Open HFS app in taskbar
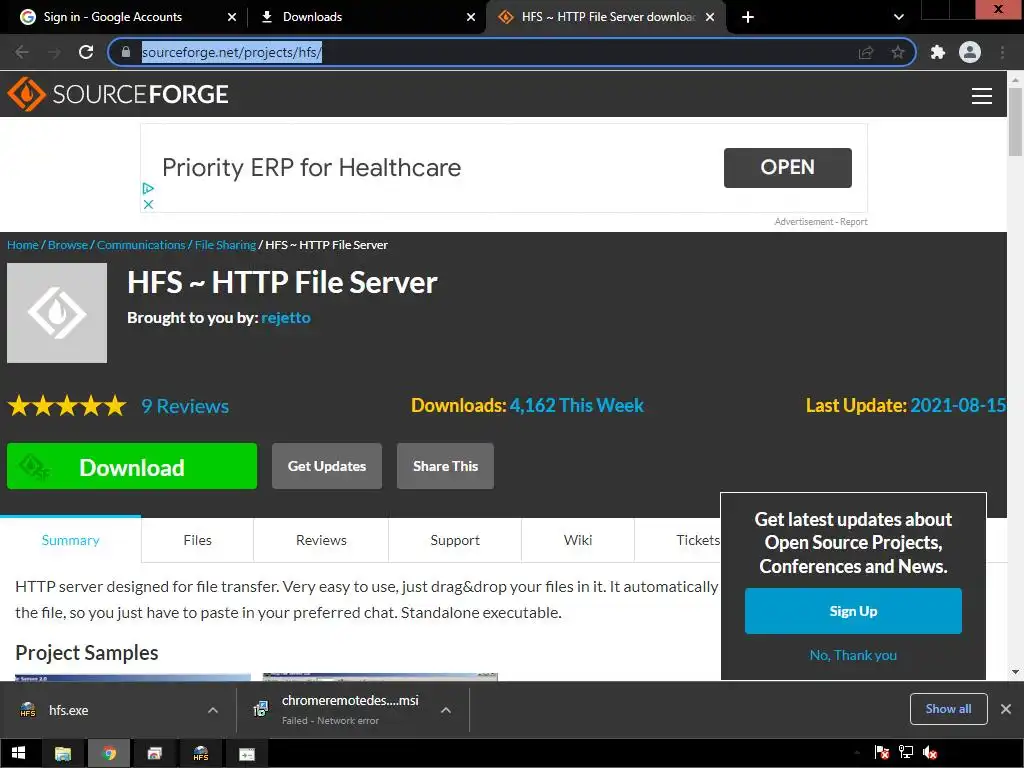Image resolution: width=1024 pixels, height=768 pixels. point(200,754)
